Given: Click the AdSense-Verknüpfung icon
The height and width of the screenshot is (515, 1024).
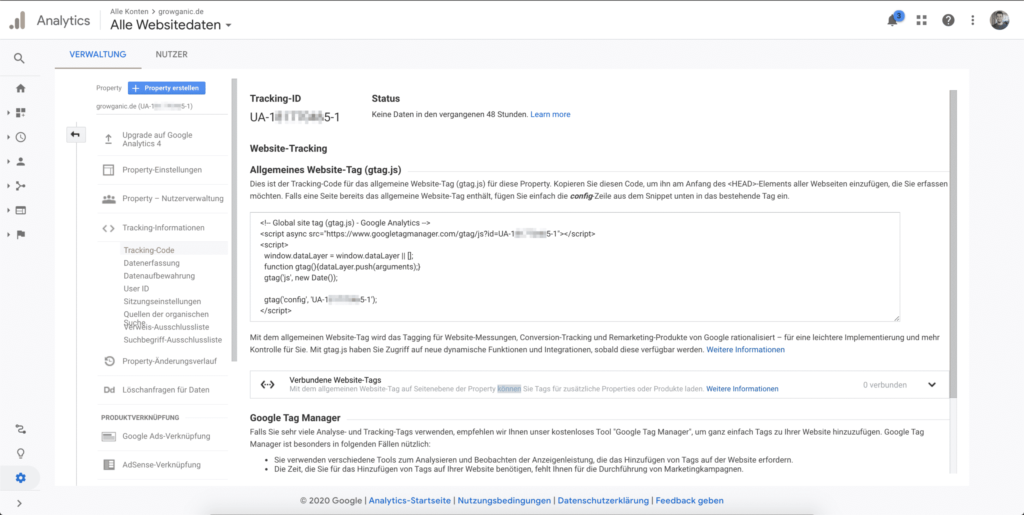Looking at the screenshot, I should pyautogui.click(x=109, y=465).
